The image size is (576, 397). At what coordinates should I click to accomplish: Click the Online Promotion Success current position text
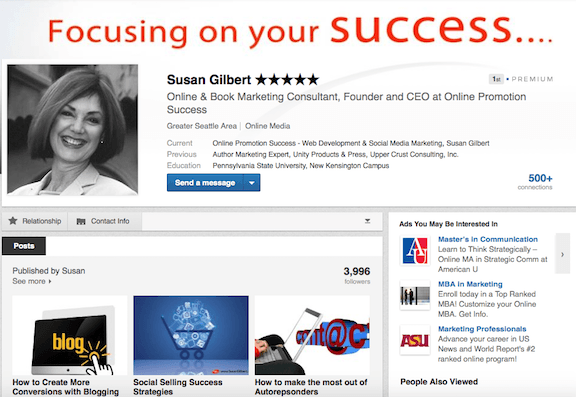pyautogui.click(x=351, y=143)
